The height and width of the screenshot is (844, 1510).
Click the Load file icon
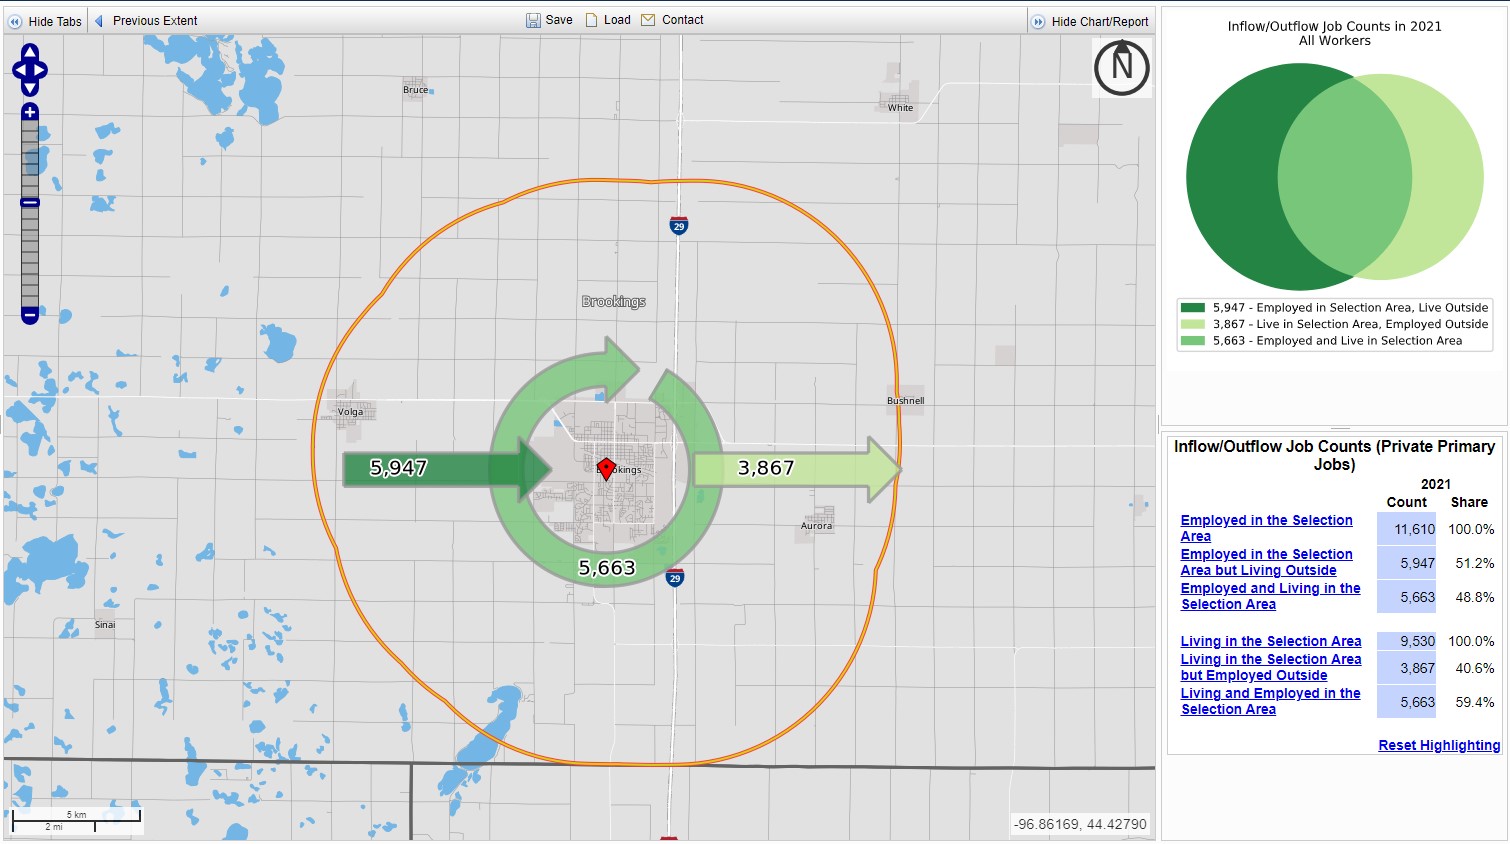click(x=592, y=19)
